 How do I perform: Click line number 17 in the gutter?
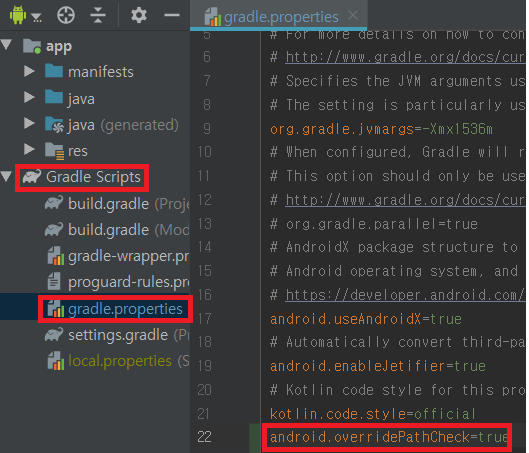(204, 318)
